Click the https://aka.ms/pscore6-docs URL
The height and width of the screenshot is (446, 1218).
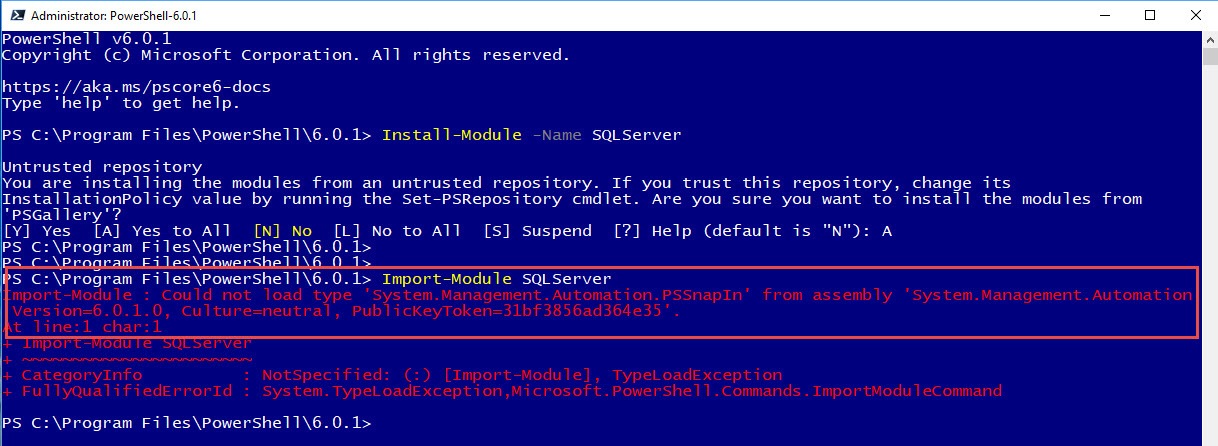click(x=136, y=87)
